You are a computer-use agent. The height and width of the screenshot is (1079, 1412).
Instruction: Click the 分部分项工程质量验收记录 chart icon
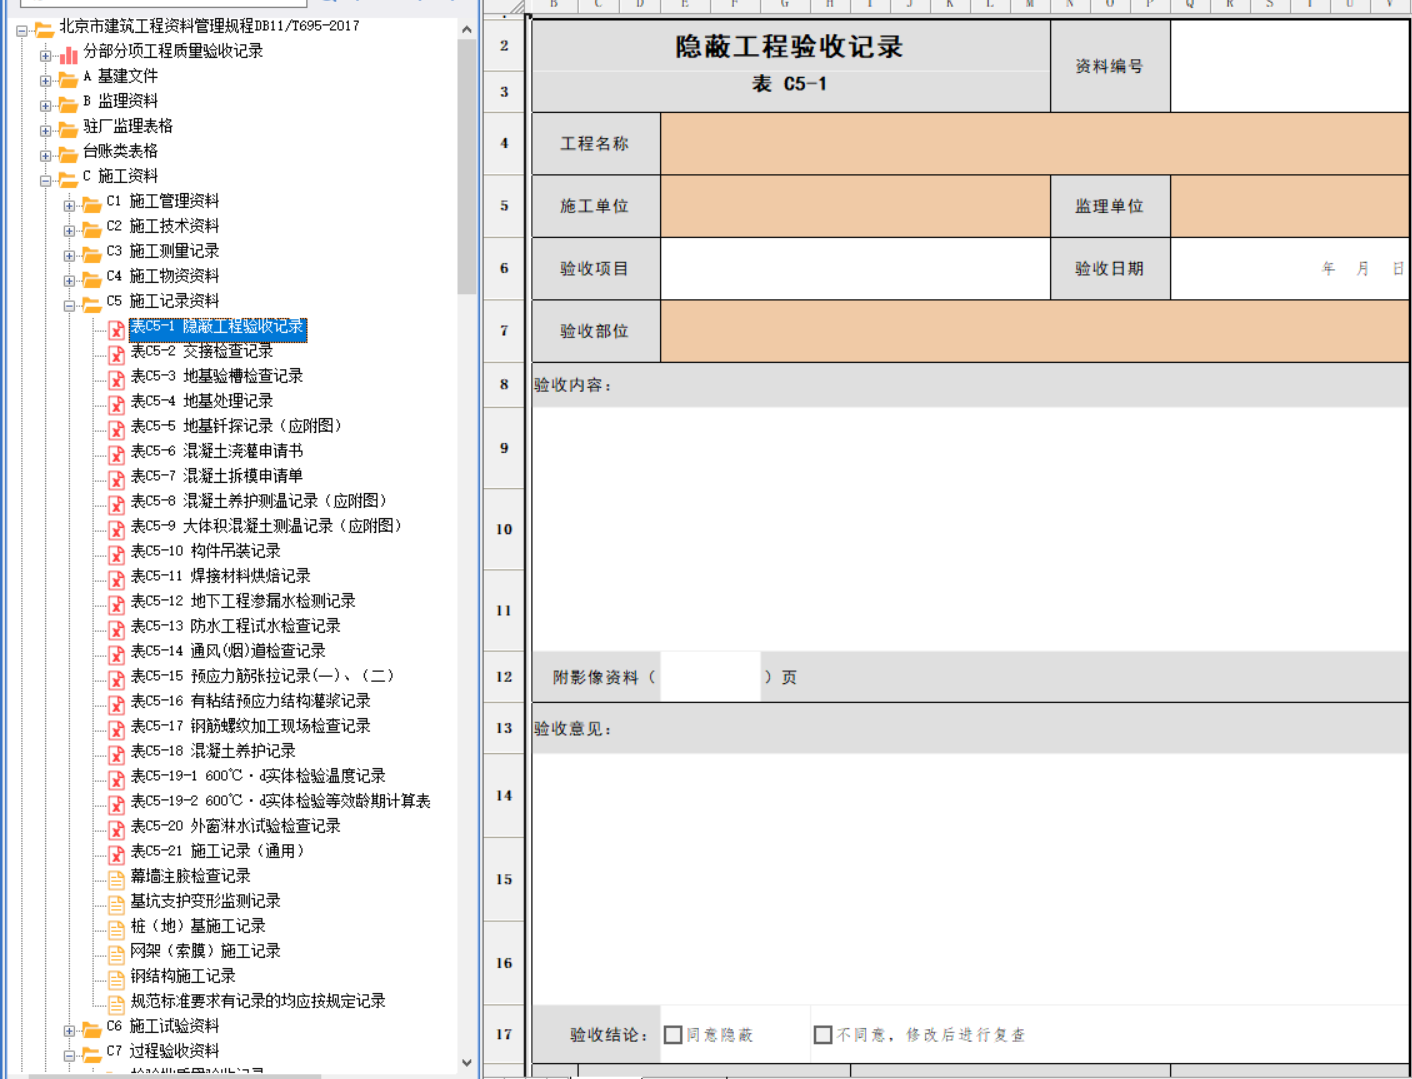[x=68, y=54]
